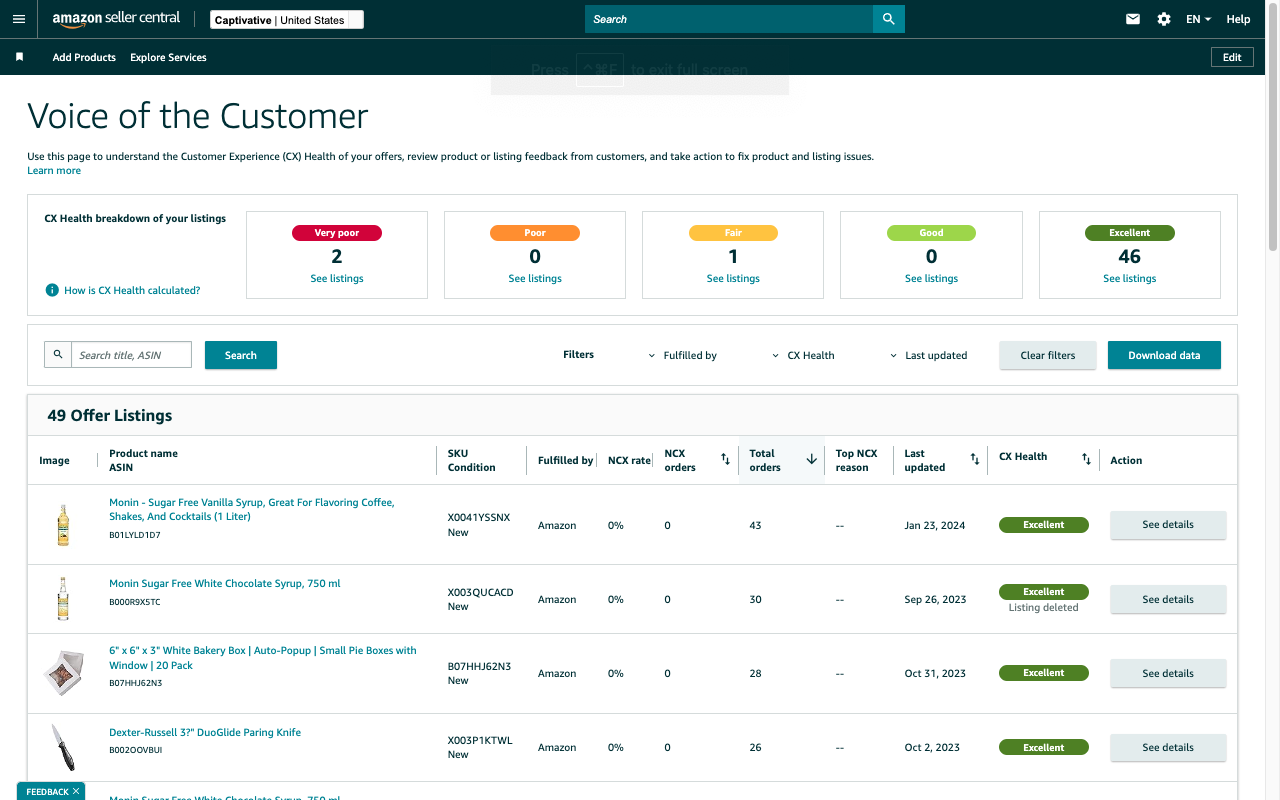See listings under Poor
Image resolution: width=1280 pixels, height=800 pixels.
(x=535, y=279)
